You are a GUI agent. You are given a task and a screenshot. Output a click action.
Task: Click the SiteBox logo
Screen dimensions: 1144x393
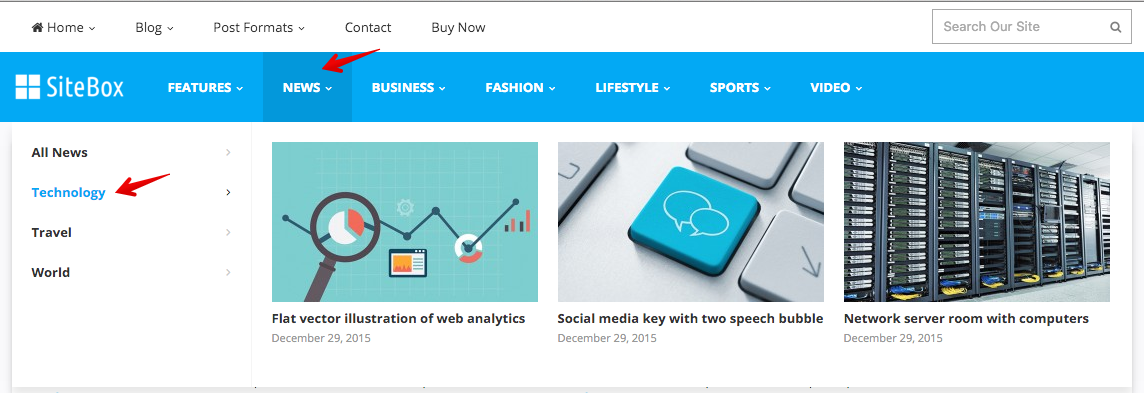(x=69, y=87)
